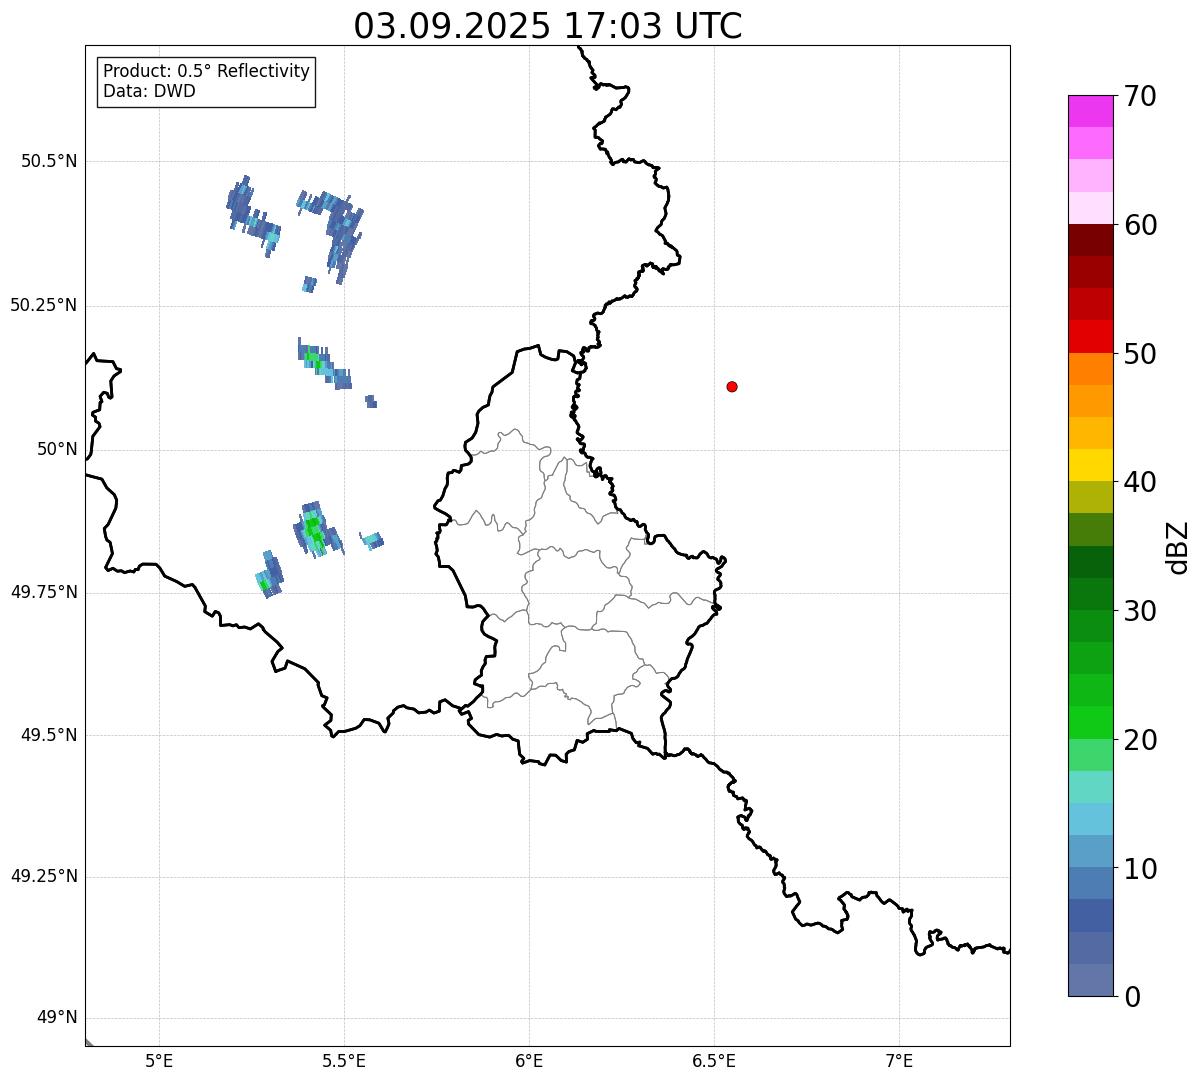Click the title "03.09.2025 17:03 UTC"
1202x1081 pixels.
tap(548, 26)
